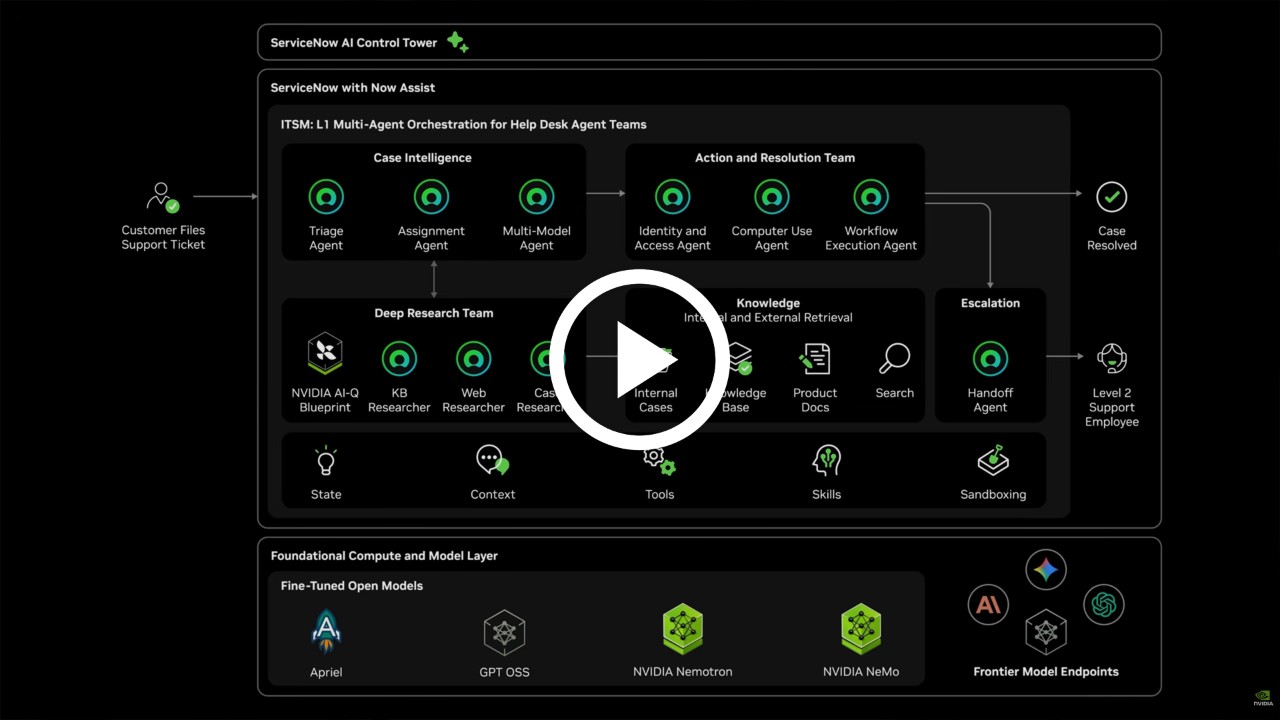Open the NVIDIA AI-Q Blueprint icon
The image size is (1280, 720).
325,353
